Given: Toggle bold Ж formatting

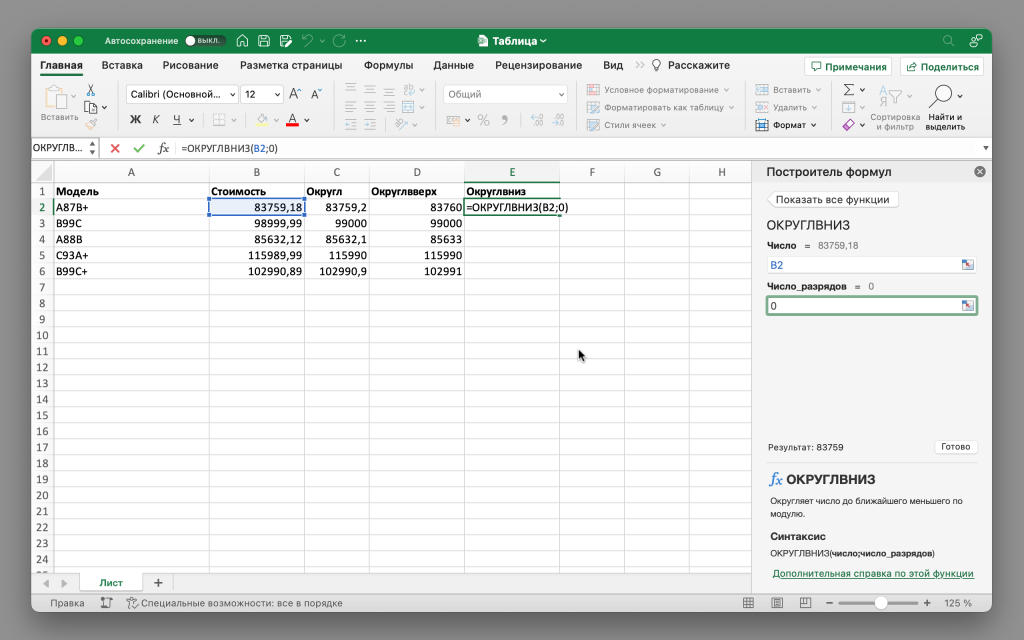Looking at the screenshot, I should coord(135,120).
